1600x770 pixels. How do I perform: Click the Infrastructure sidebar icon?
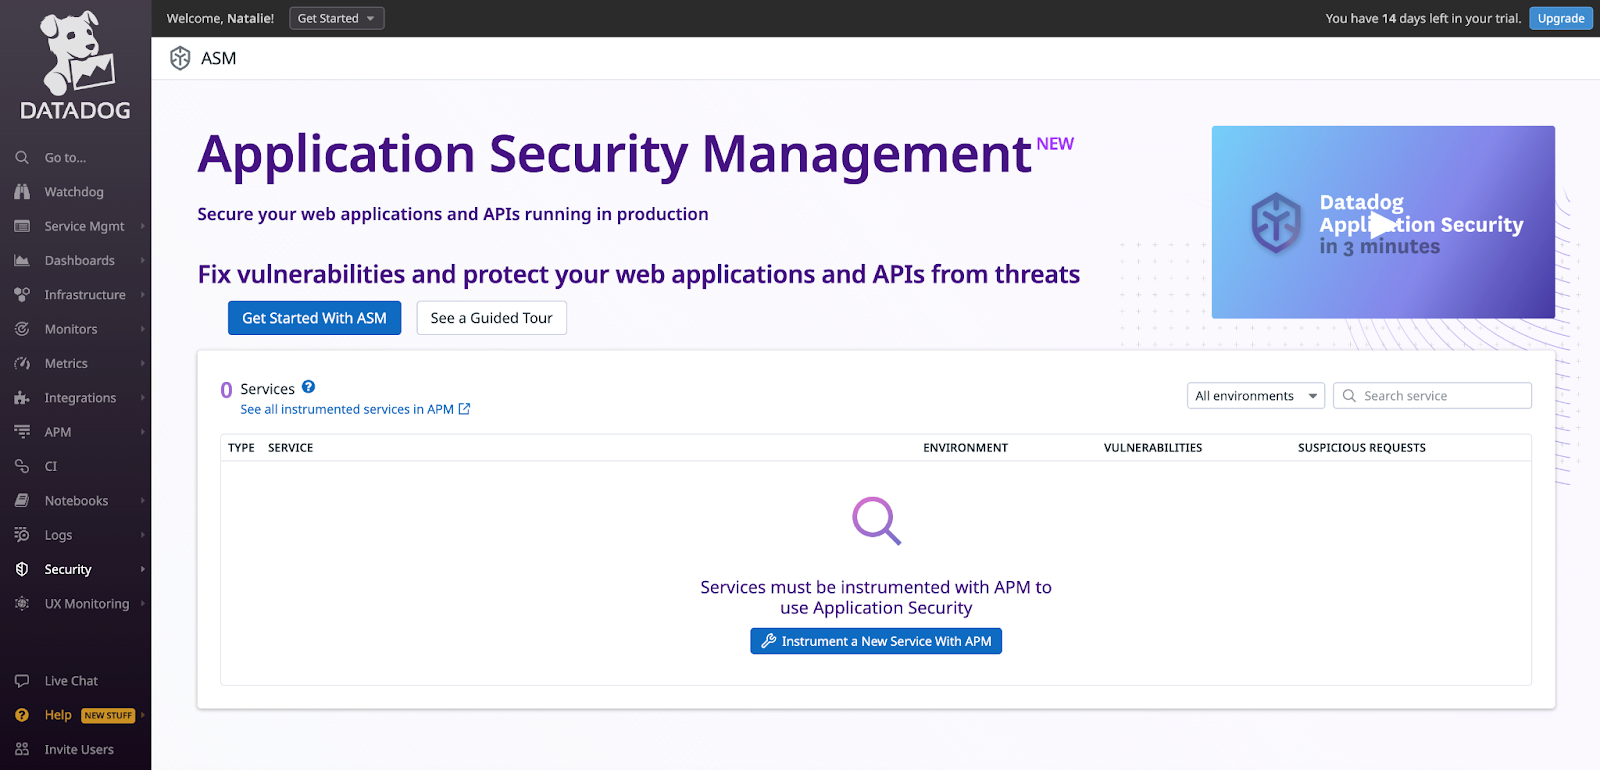[22, 295]
